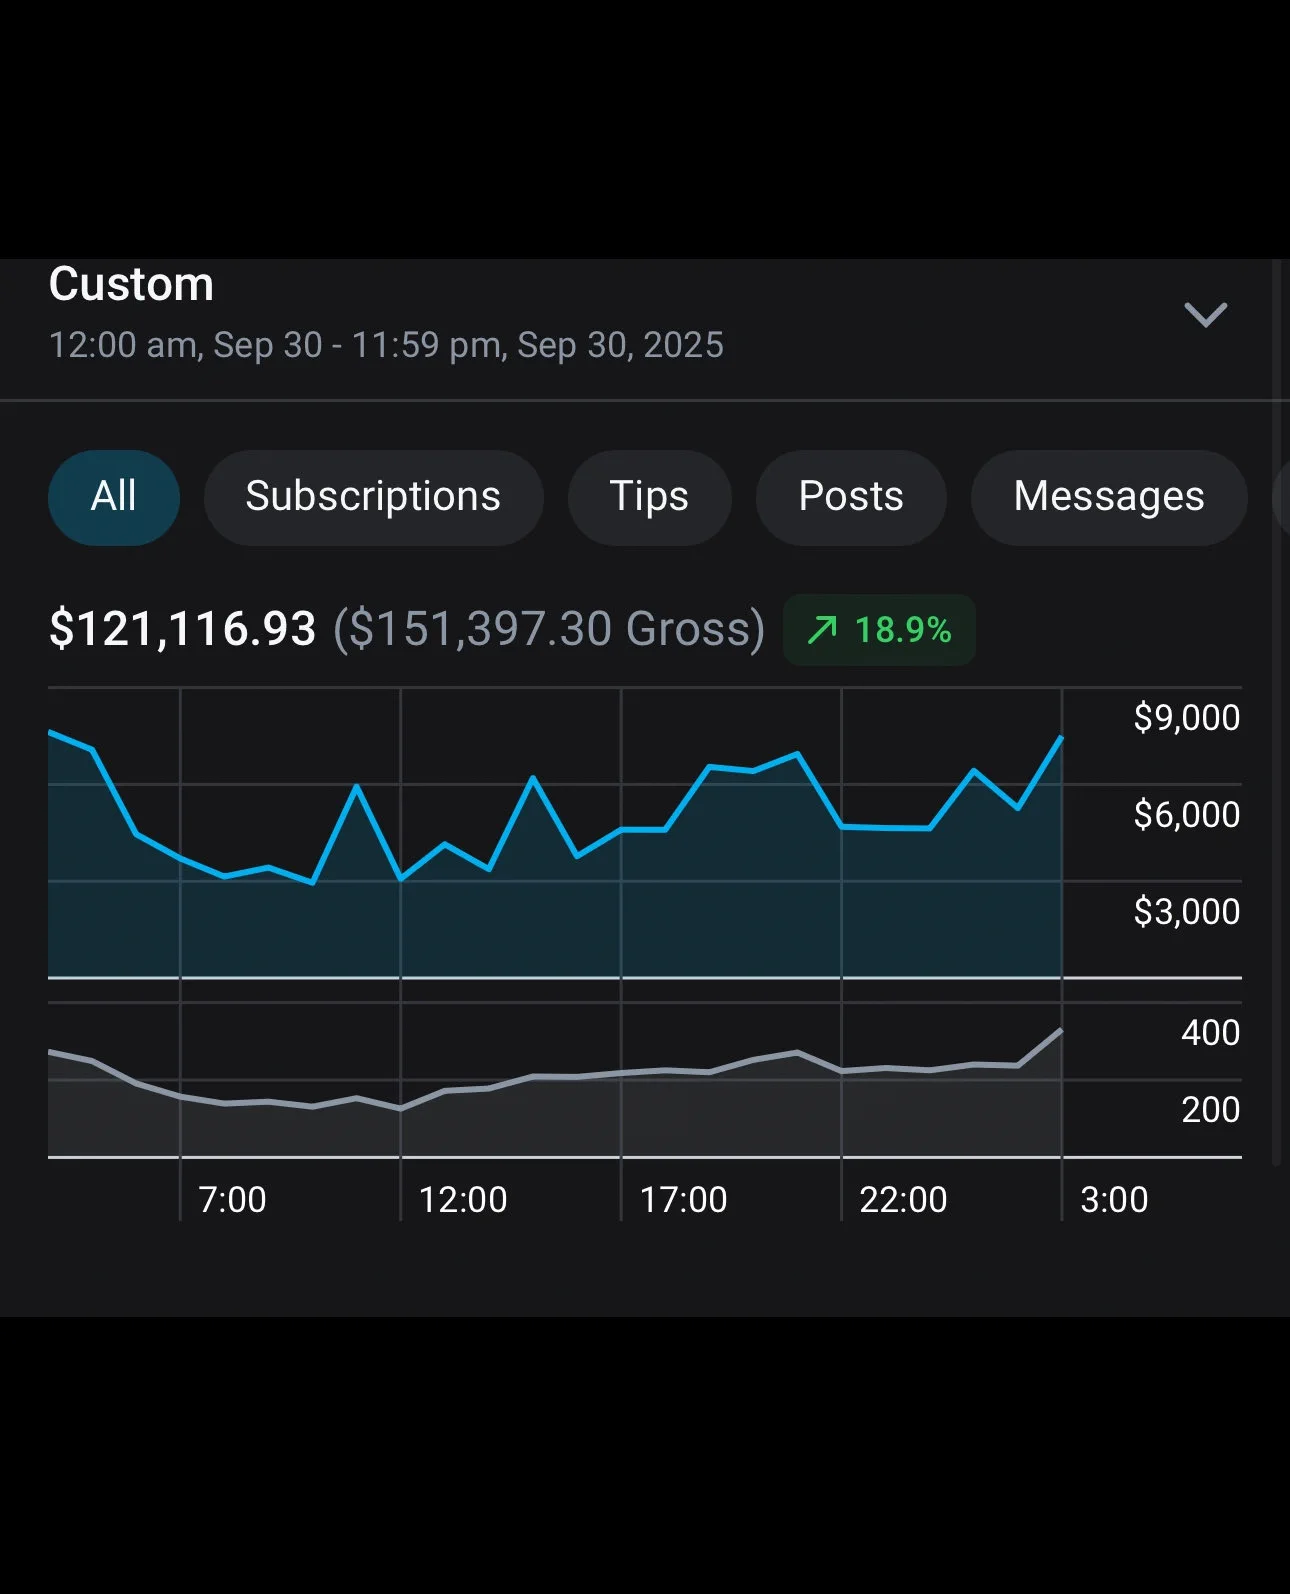Click the 400 count axis label
The width and height of the screenshot is (1290, 1594).
[x=1210, y=1032]
